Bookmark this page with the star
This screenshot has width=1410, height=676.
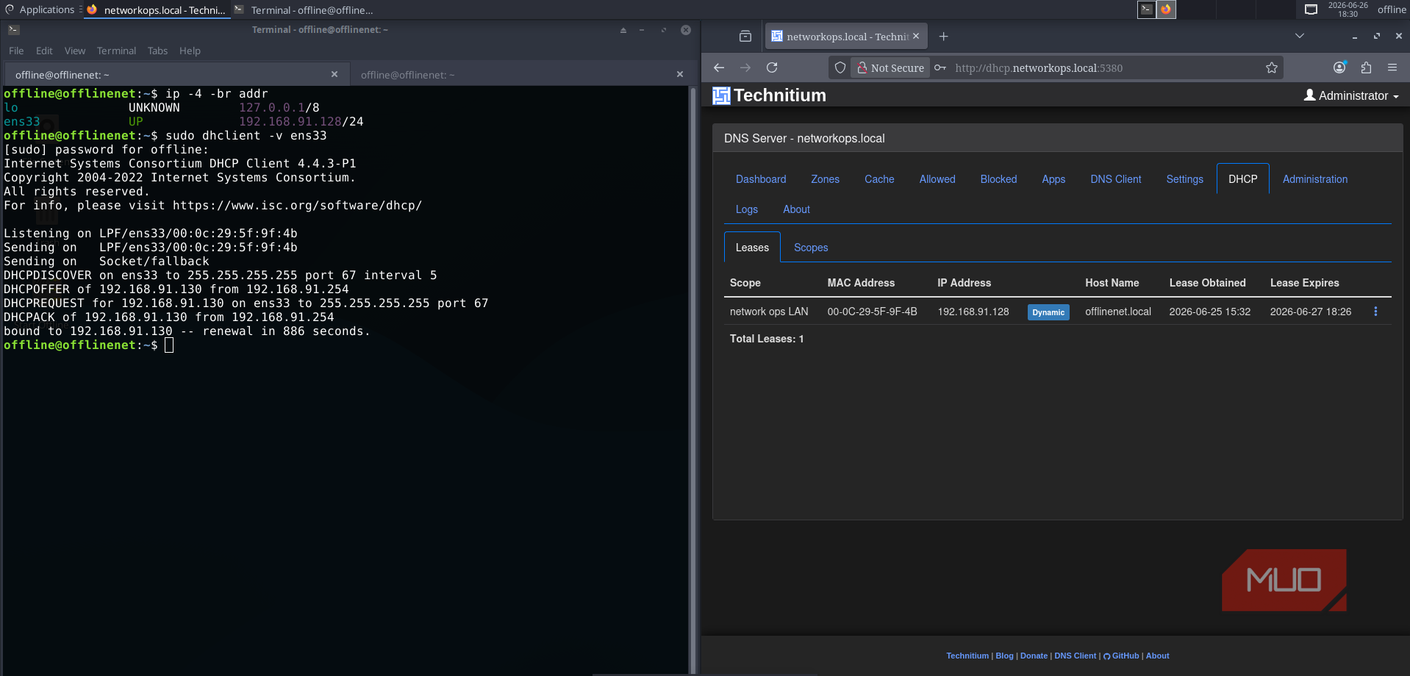click(x=1271, y=68)
